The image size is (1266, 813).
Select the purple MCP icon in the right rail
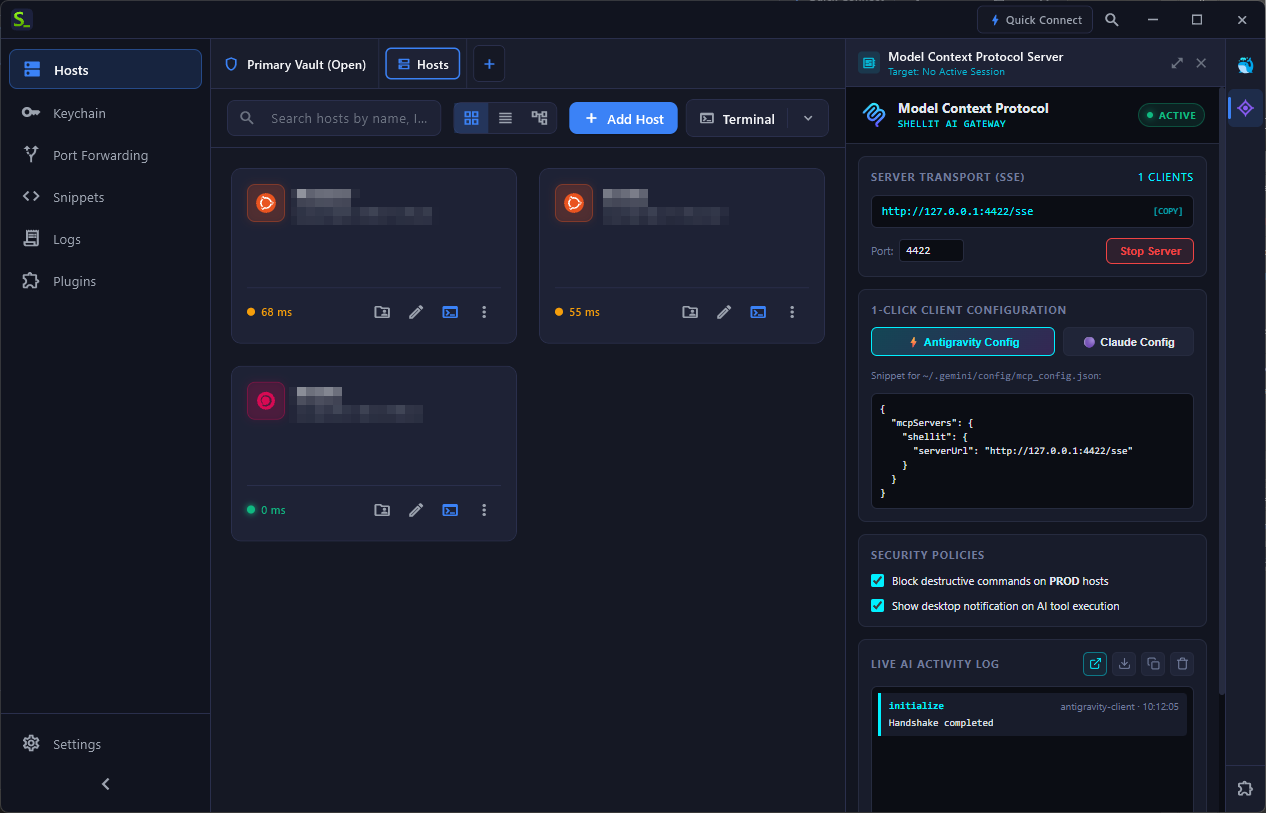click(1245, 108)
